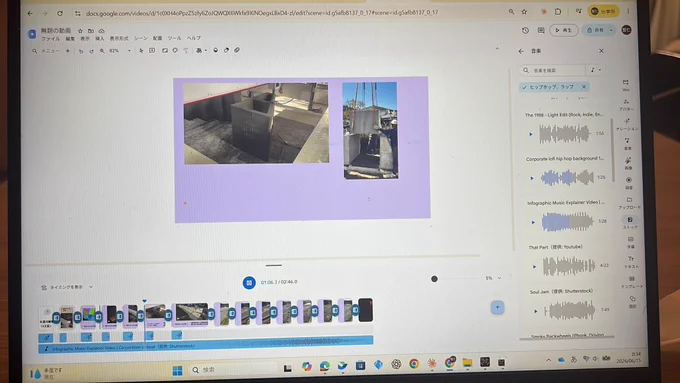Image resolution: width=680 pixels, height=383 pixels.
Task: Click the Play preview button
Action: pos(564,30)
